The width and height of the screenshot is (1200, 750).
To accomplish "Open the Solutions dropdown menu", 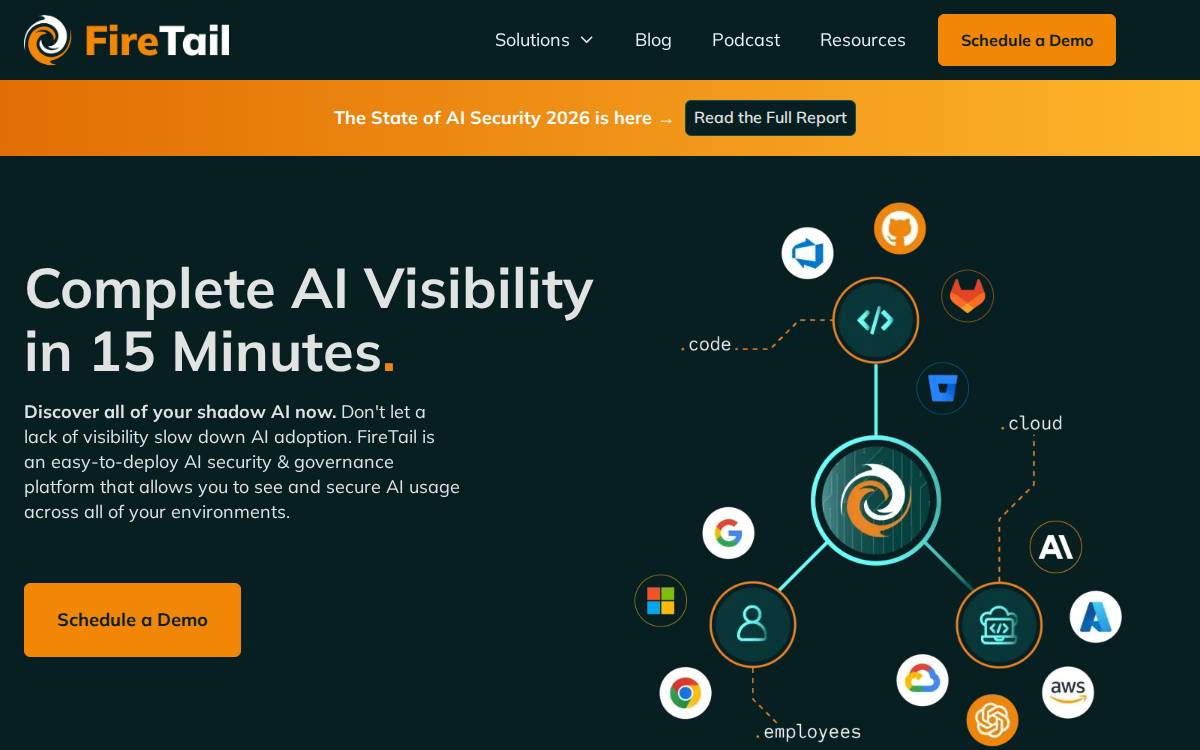I will click(x=544, y=40).
